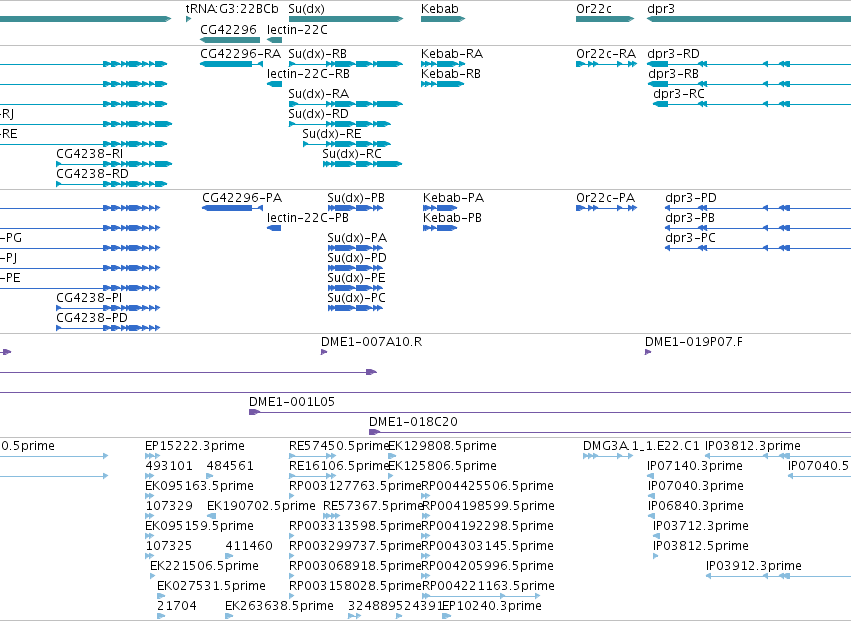Select EST EK221506.5prime
The image size is (851, 621).
point(204,567)
